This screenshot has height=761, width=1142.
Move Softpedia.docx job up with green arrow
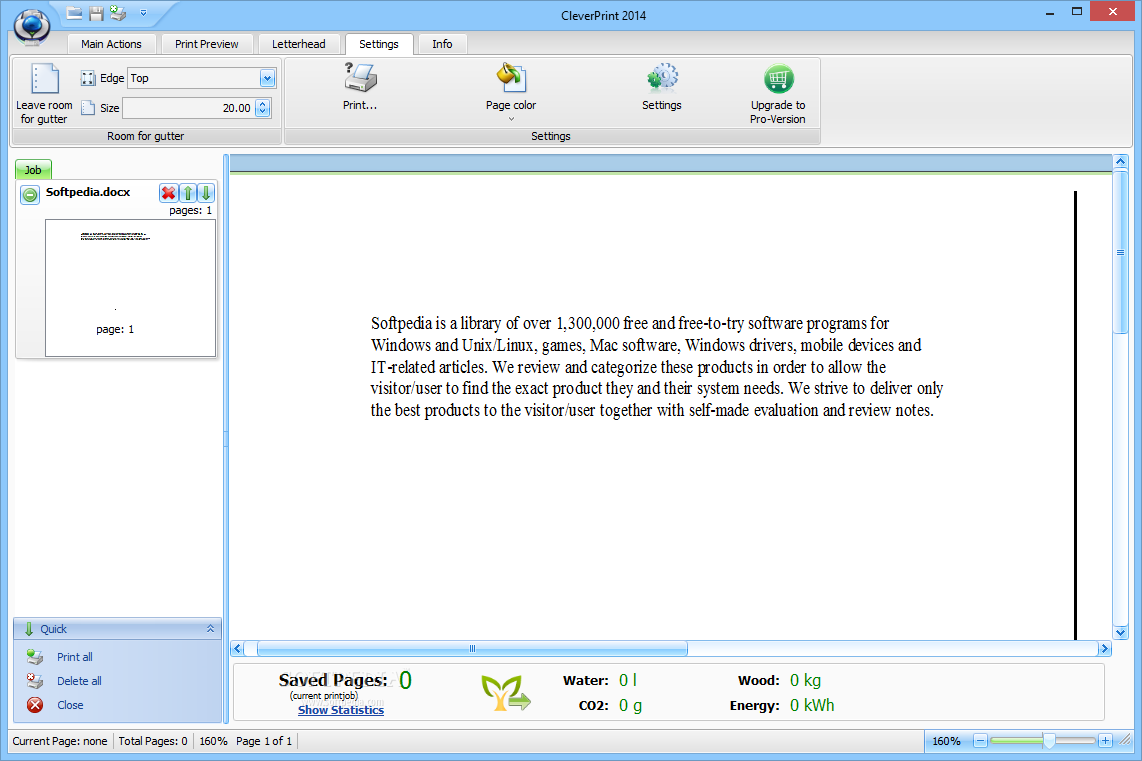click(x=188, y=193)
